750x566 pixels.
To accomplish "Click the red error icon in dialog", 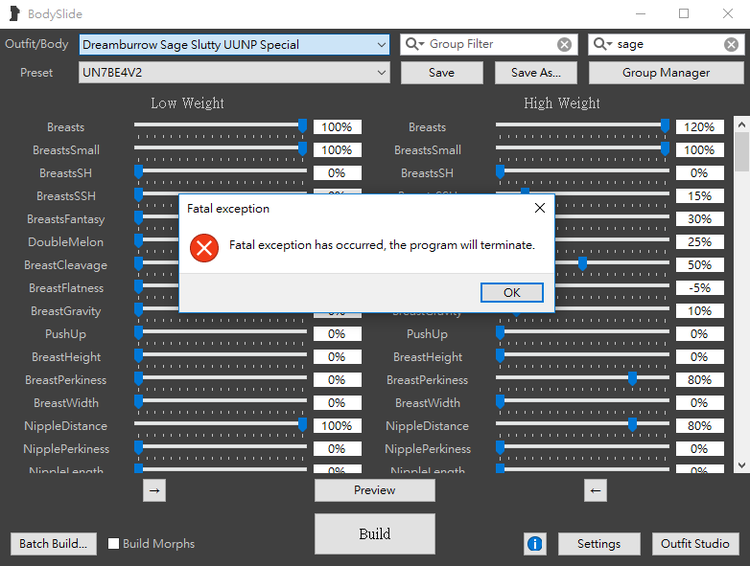I will (204, 248).
